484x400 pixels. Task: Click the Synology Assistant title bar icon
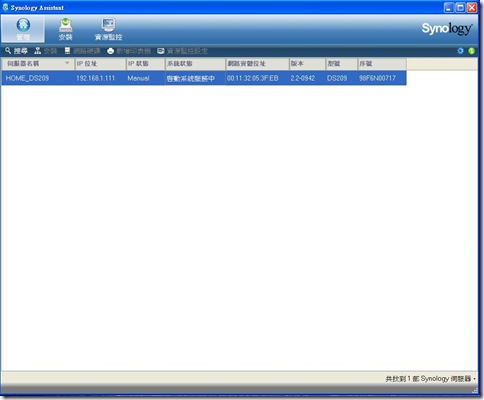[x=5, y=7]
